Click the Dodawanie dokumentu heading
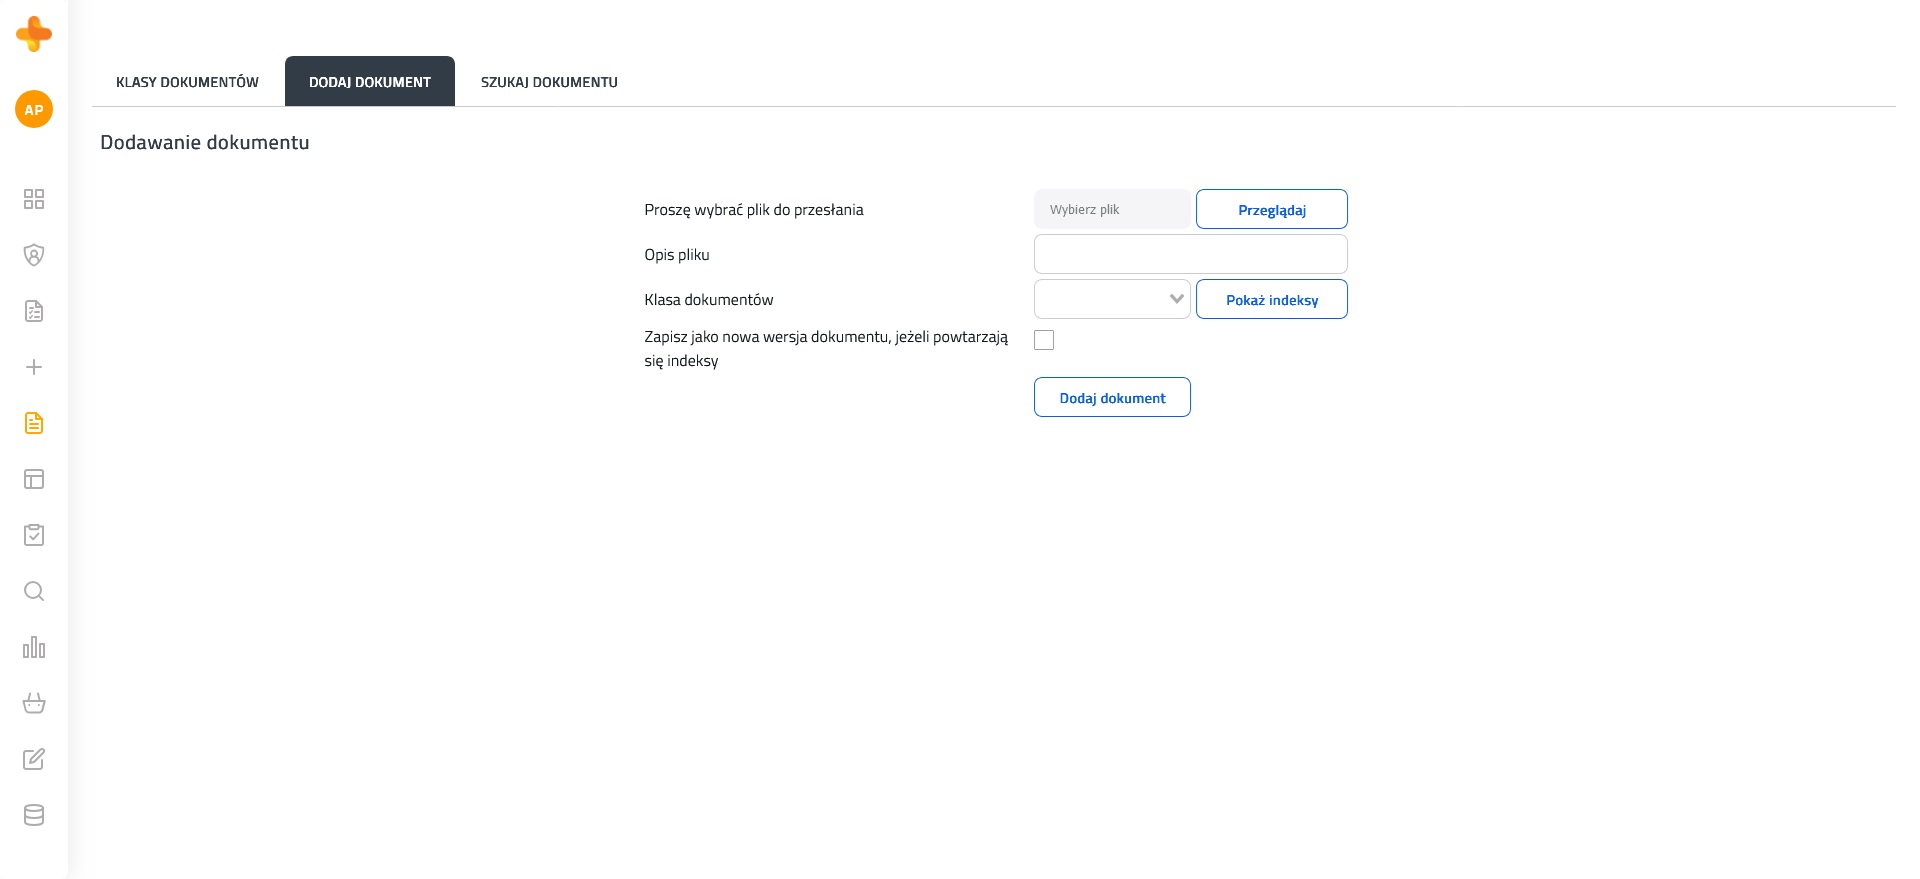 click(x=205, y=142)
